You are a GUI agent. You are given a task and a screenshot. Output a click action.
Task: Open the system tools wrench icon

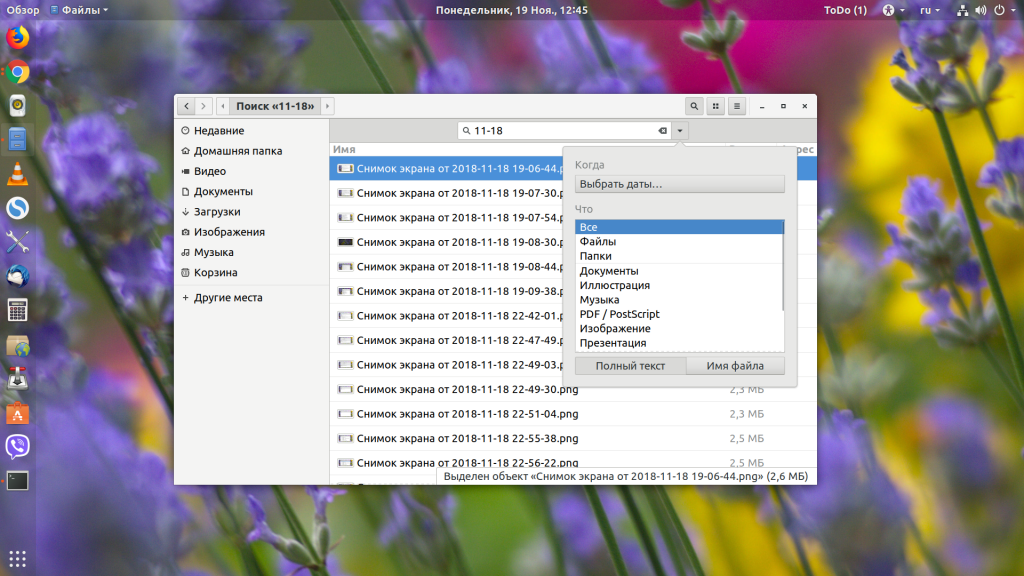click(18, 242)
